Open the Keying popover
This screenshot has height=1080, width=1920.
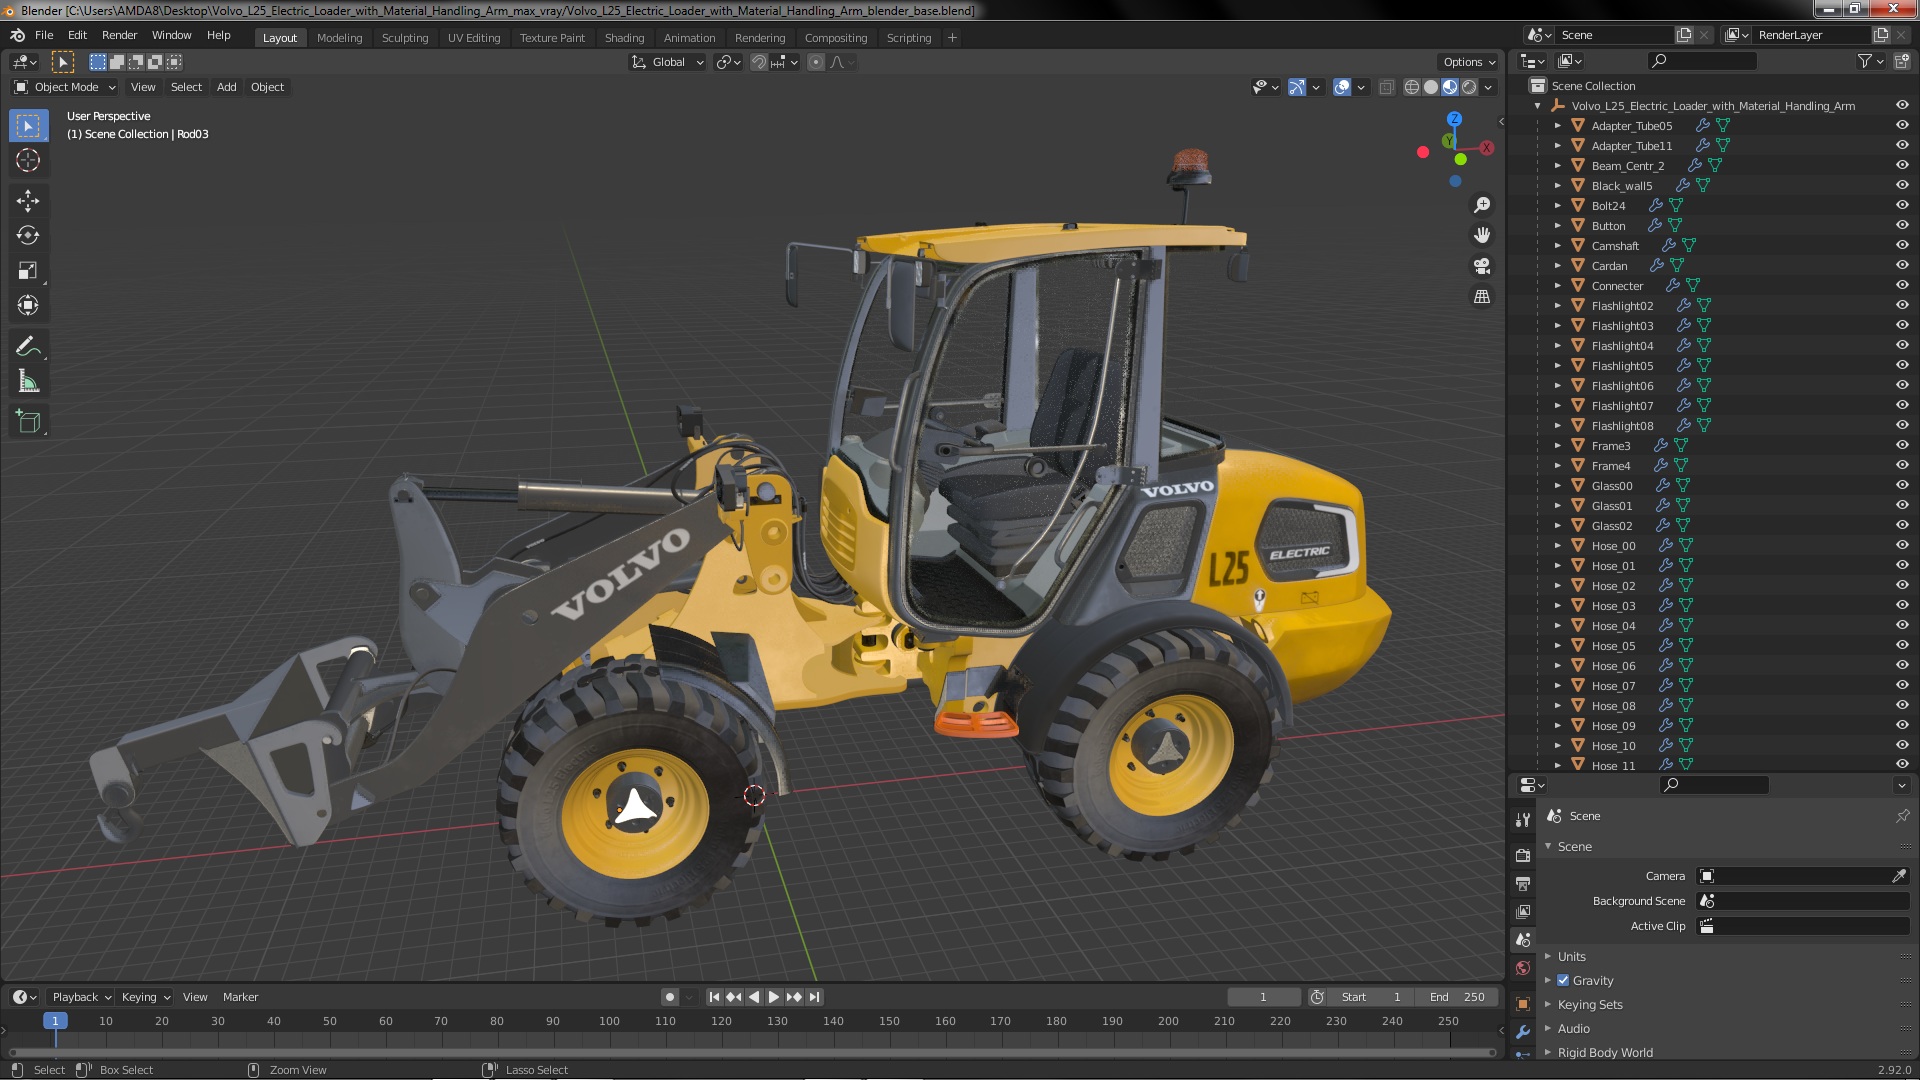tap(145, 997)
